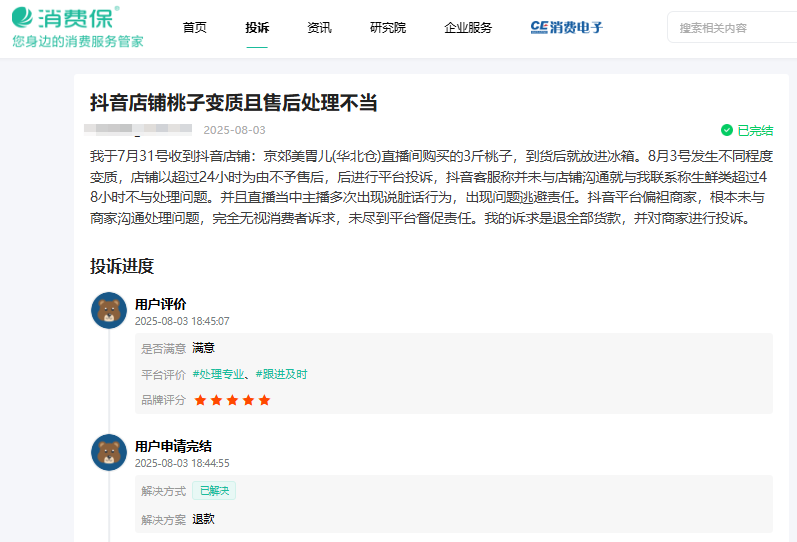Screen dimensions: 797x542
Task: Click timestamp 2025-08-03 18:45:07
Action: pyautogui.click(x=182, y=321)
